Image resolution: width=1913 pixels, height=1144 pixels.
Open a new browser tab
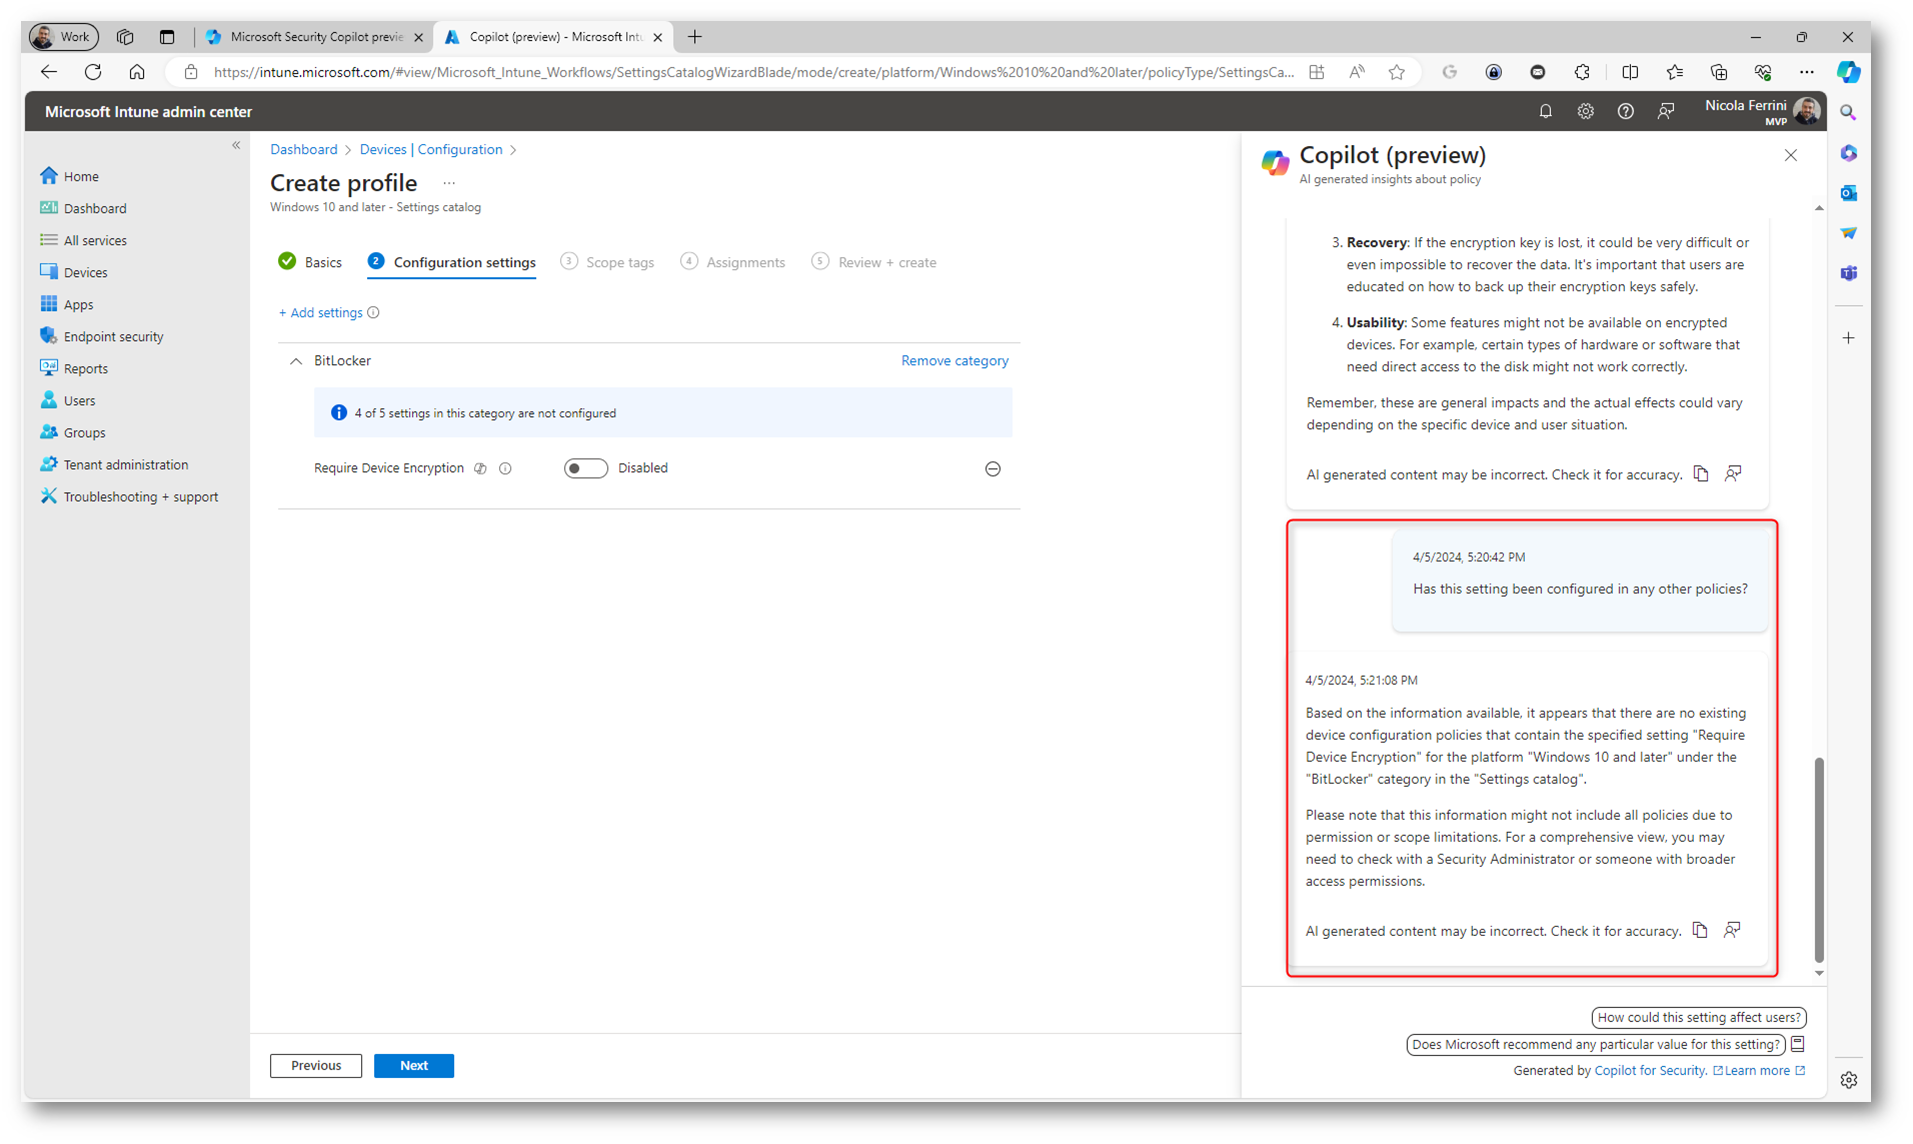point(694,37)
